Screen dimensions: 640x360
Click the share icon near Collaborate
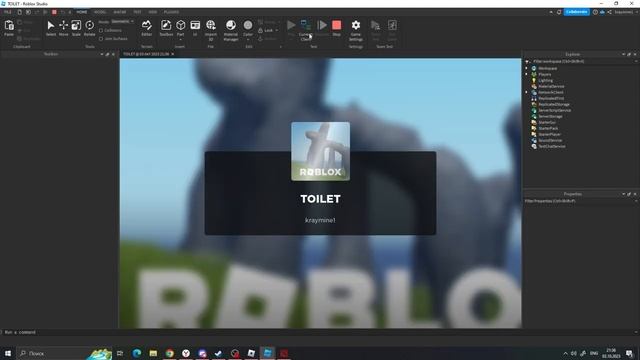click(609, 12)
